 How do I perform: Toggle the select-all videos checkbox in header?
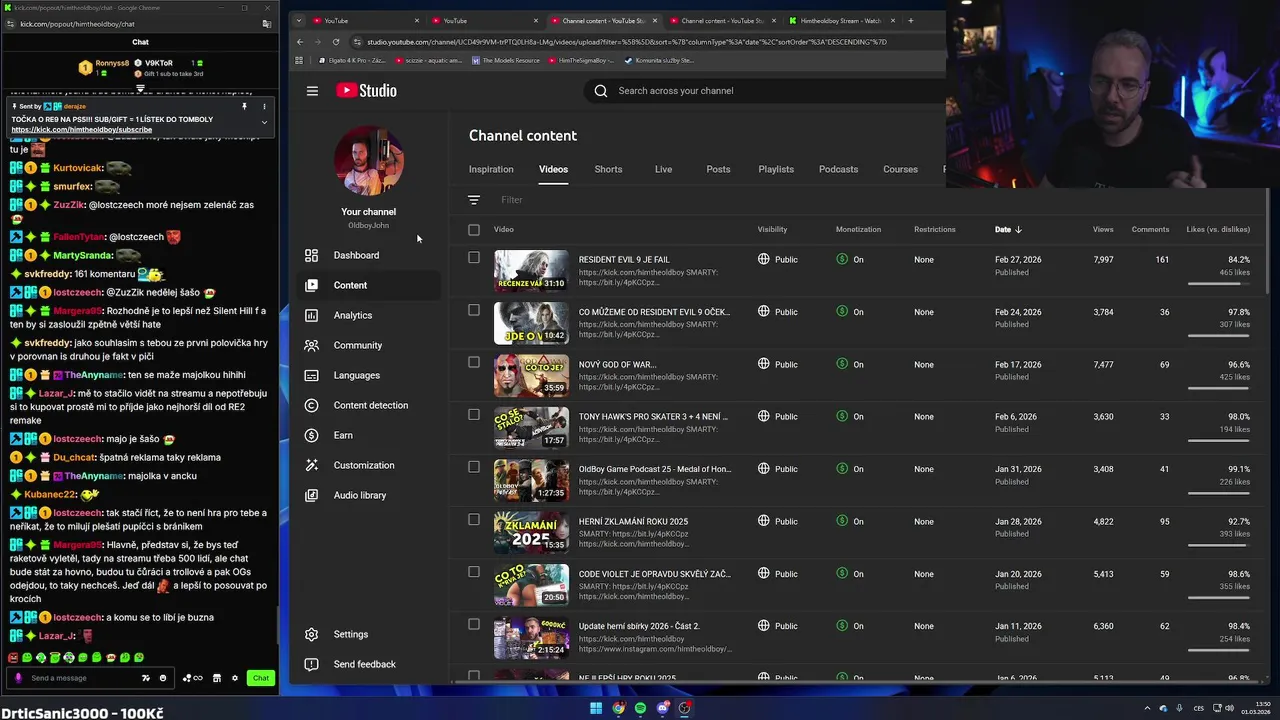[474, 230]
